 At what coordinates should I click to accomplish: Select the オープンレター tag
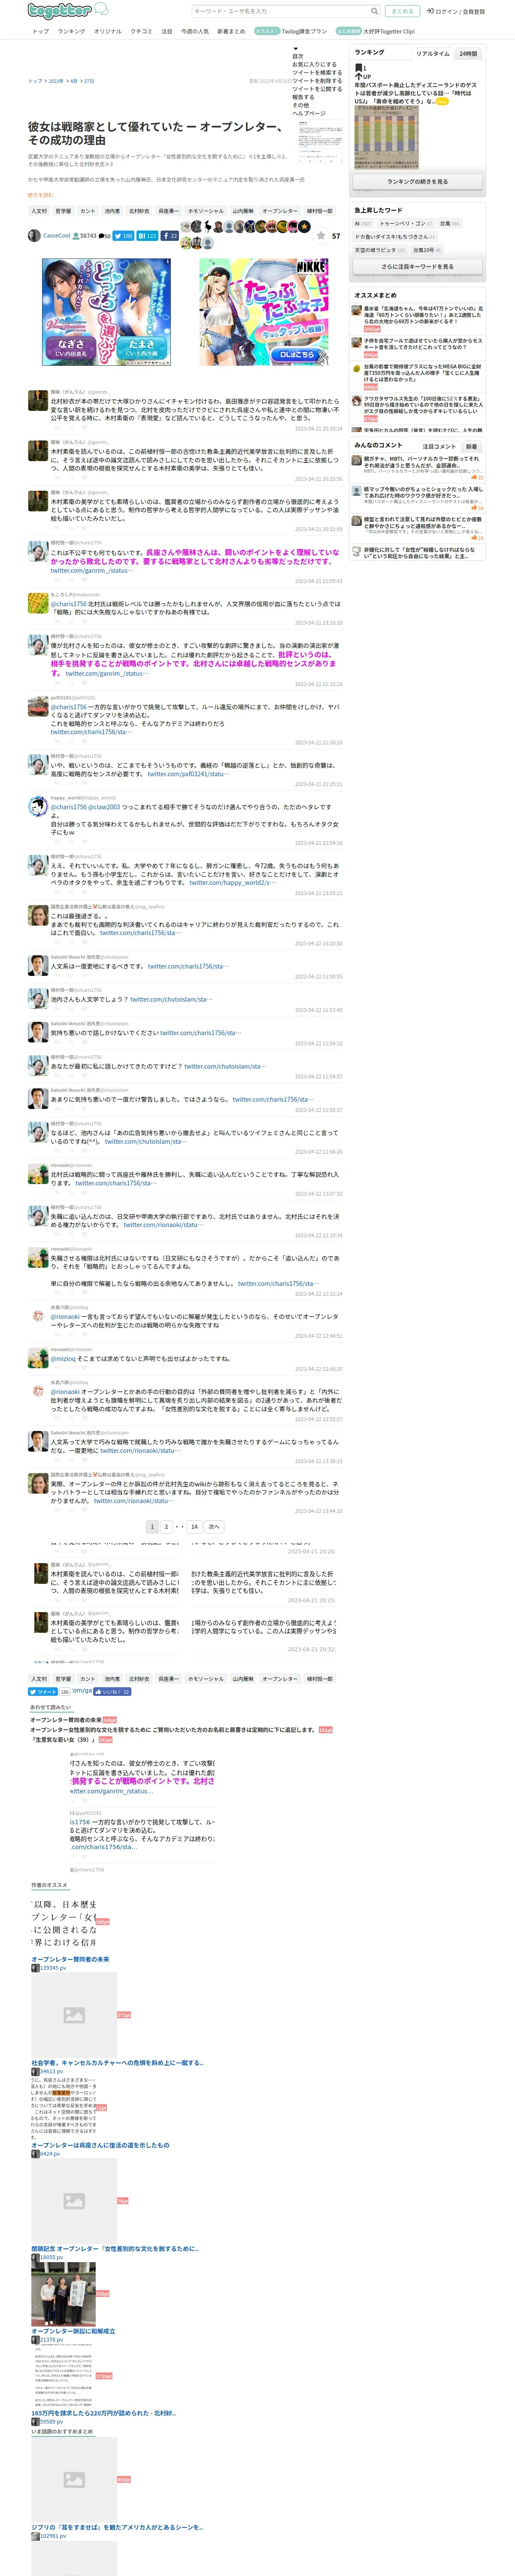tap(280, 211)
